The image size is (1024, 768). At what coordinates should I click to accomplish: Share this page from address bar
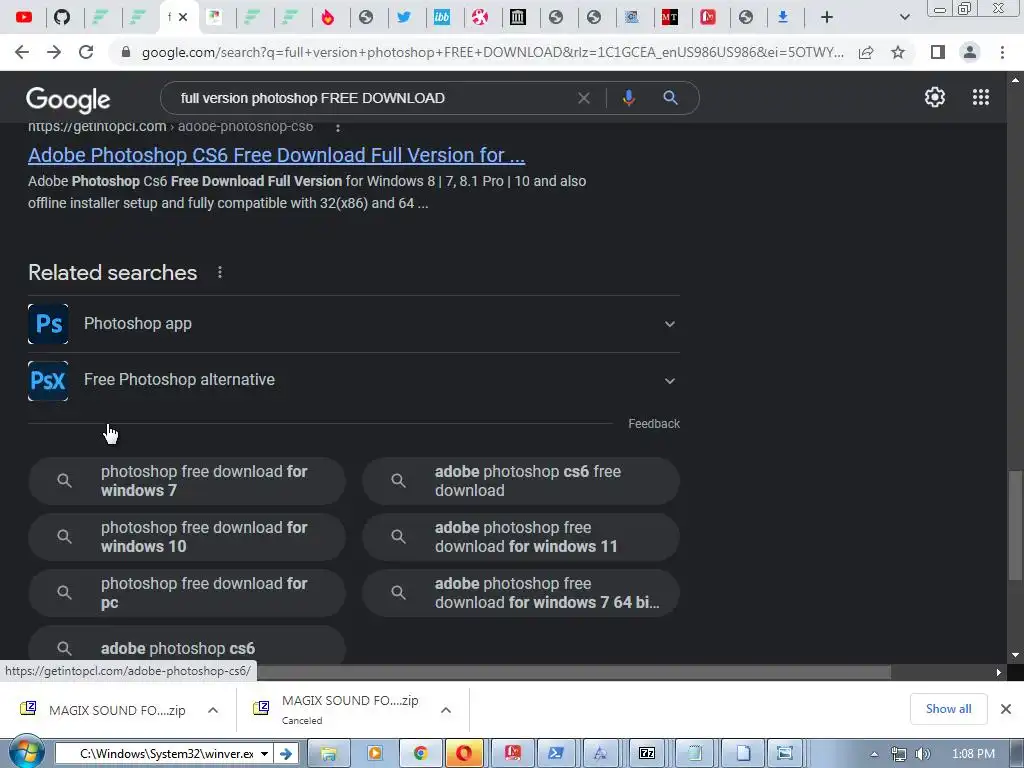(866, 52)
